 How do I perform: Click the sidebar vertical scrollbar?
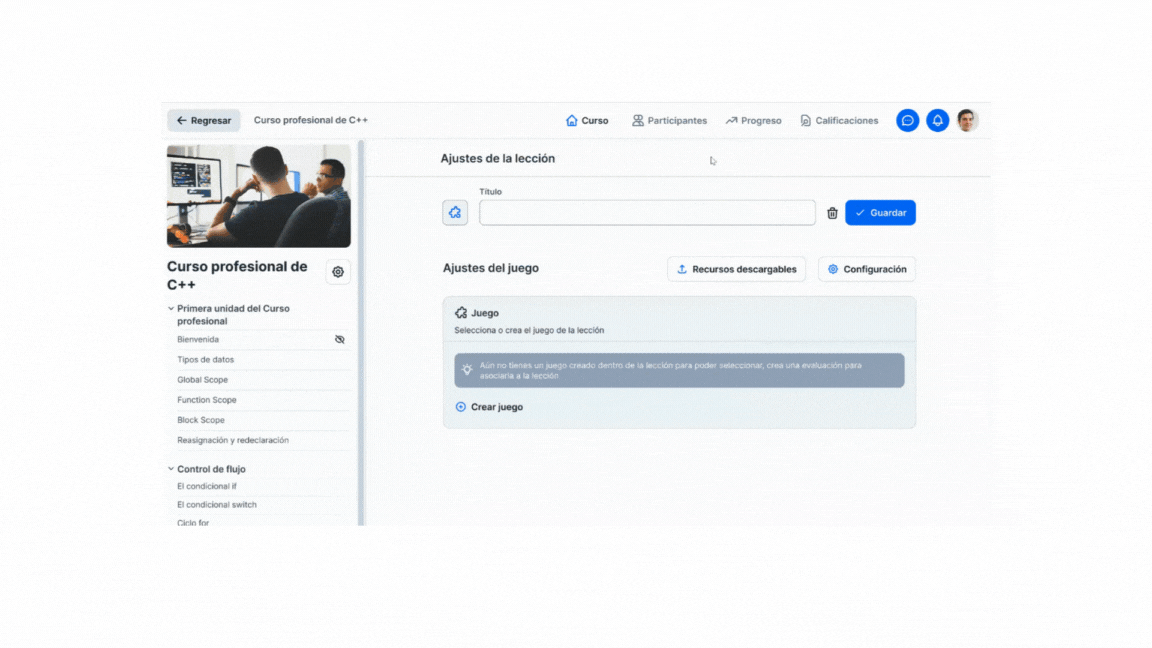361,332
